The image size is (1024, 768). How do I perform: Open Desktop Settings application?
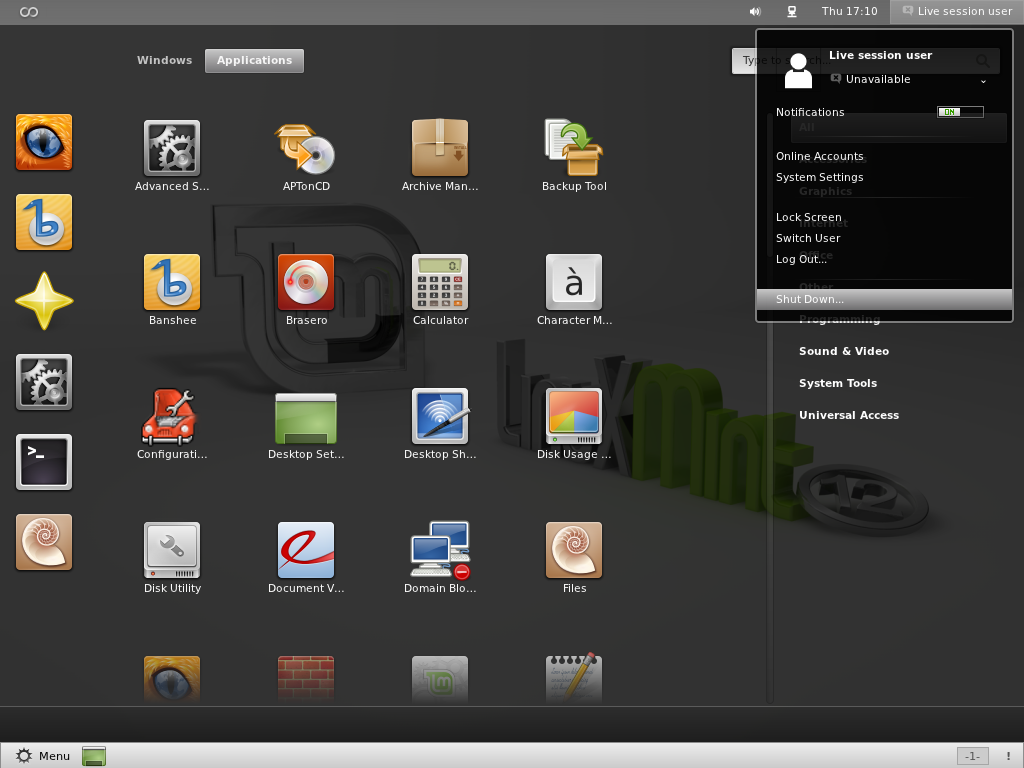coord(306,418)
